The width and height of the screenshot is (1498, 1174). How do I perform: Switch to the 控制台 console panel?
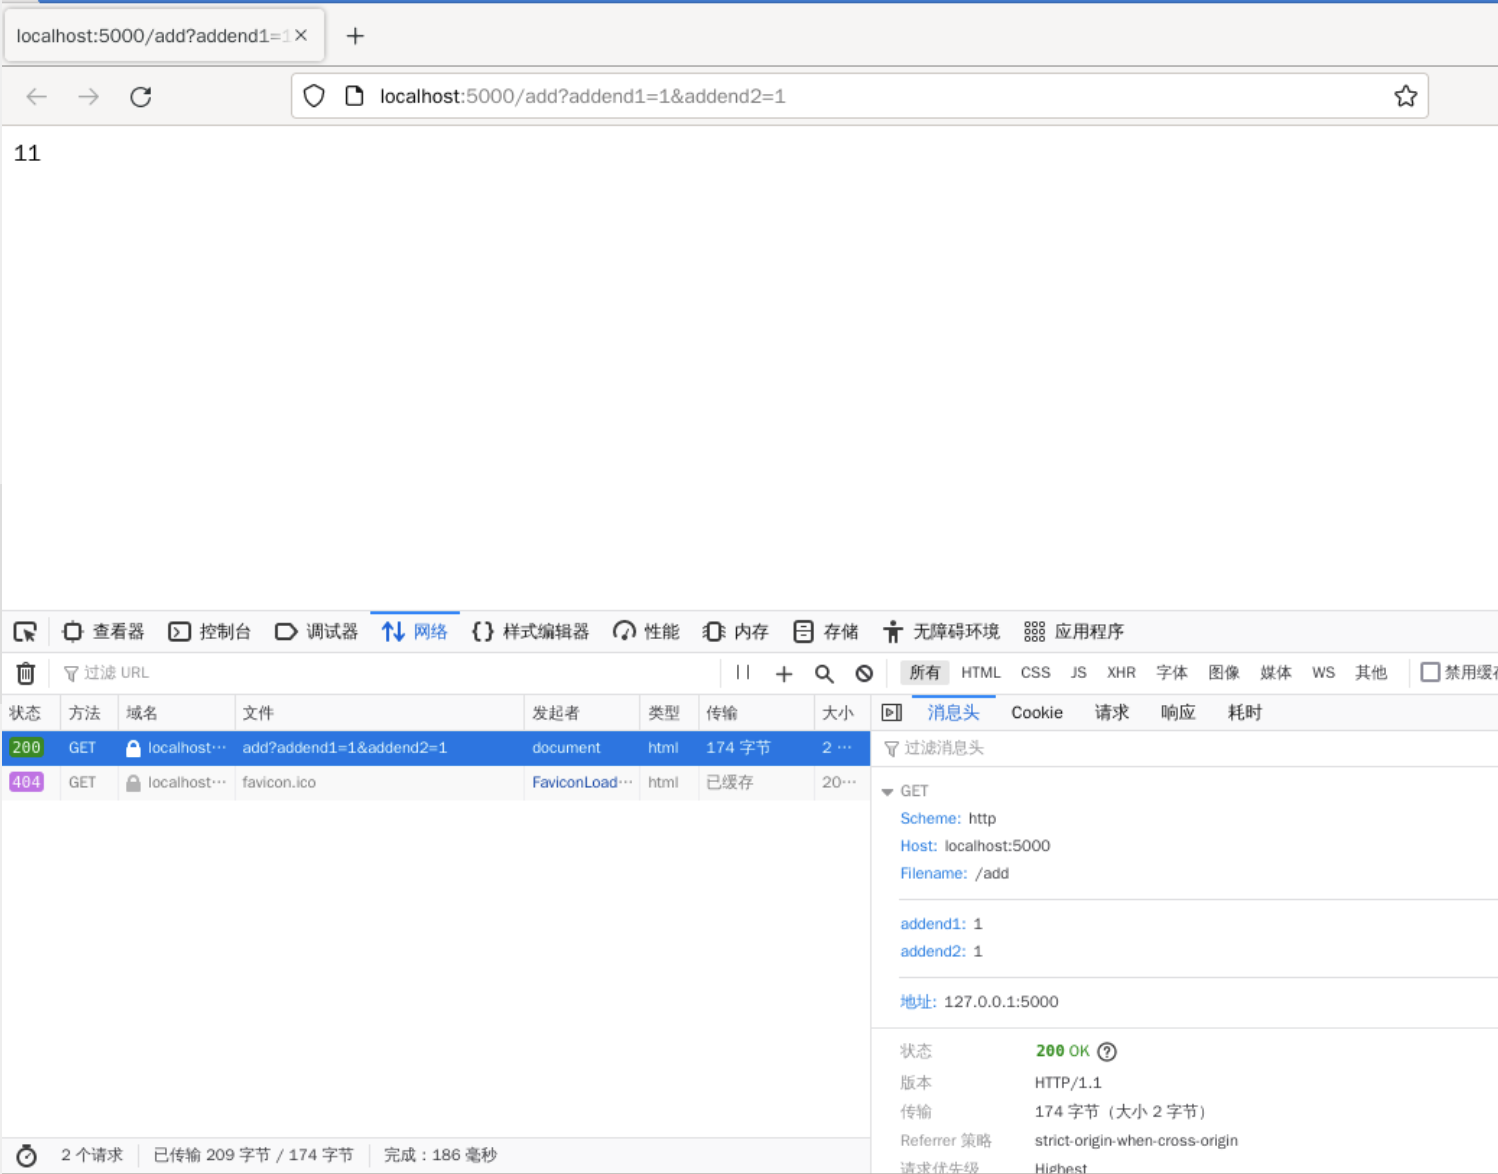pyautogui.click(x=210, y=632)
